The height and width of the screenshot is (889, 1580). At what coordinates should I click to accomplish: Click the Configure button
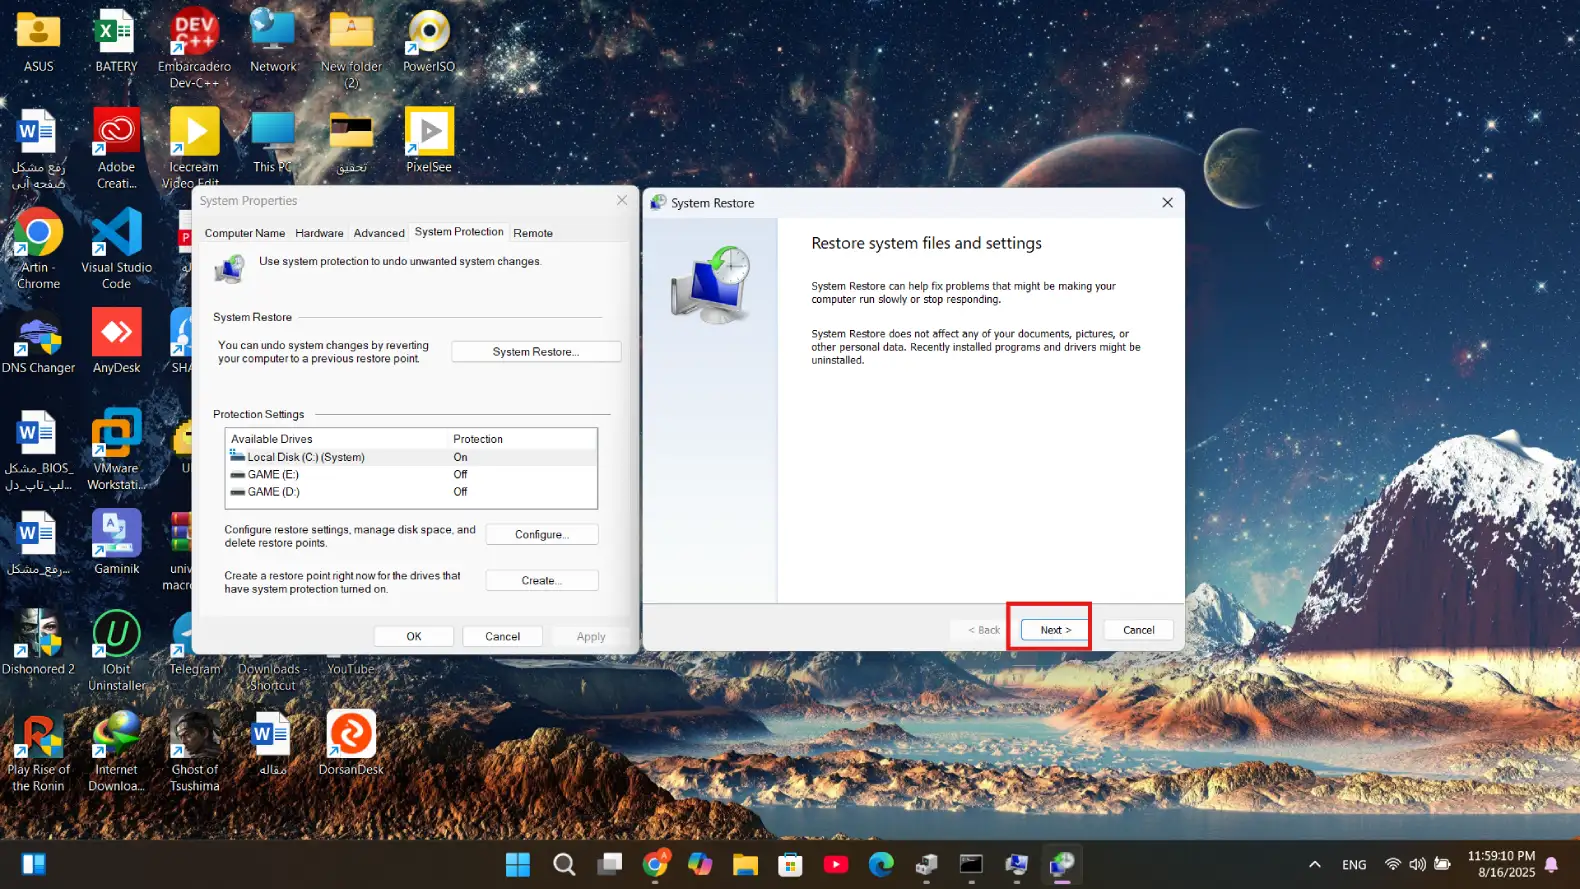coord(542,535)
